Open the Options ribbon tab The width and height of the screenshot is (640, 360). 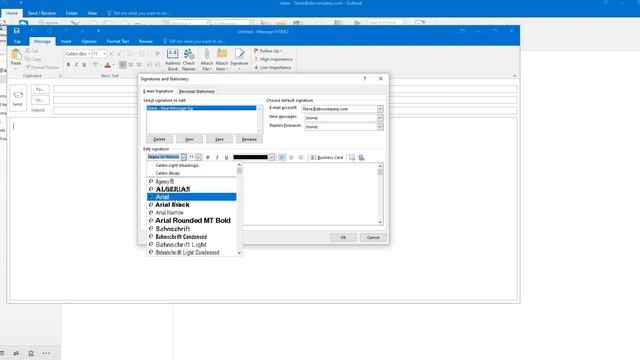tap(89, 41)
